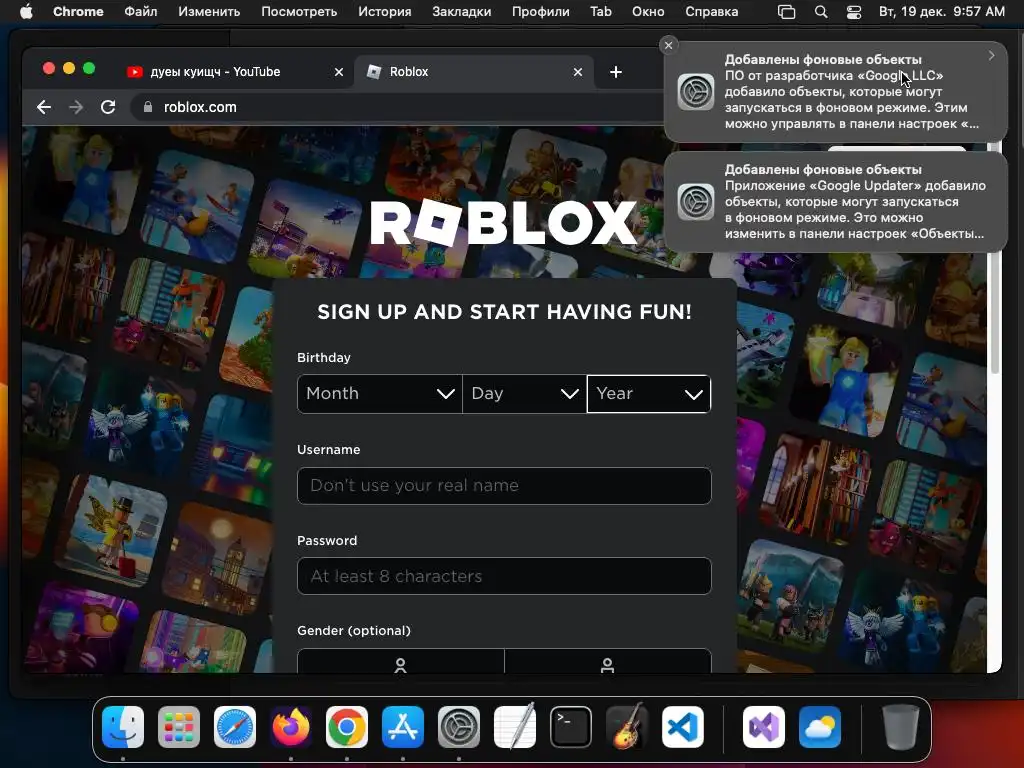This screenshot has width=1024, height=768.
Task: Open the Окно menu
Action: pyautogui.click(x=648, y=12)
